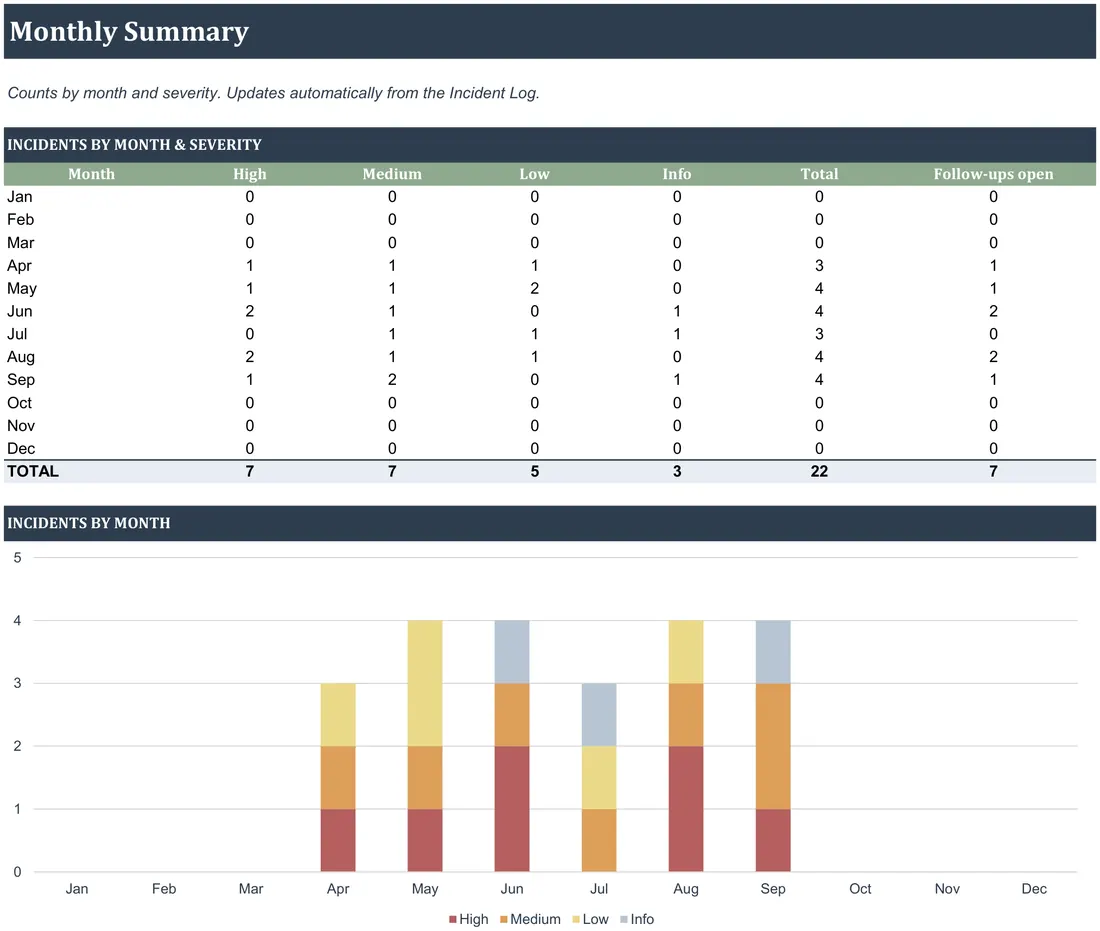Select the Month column header
1100x931 pixels.
point(91,174)
